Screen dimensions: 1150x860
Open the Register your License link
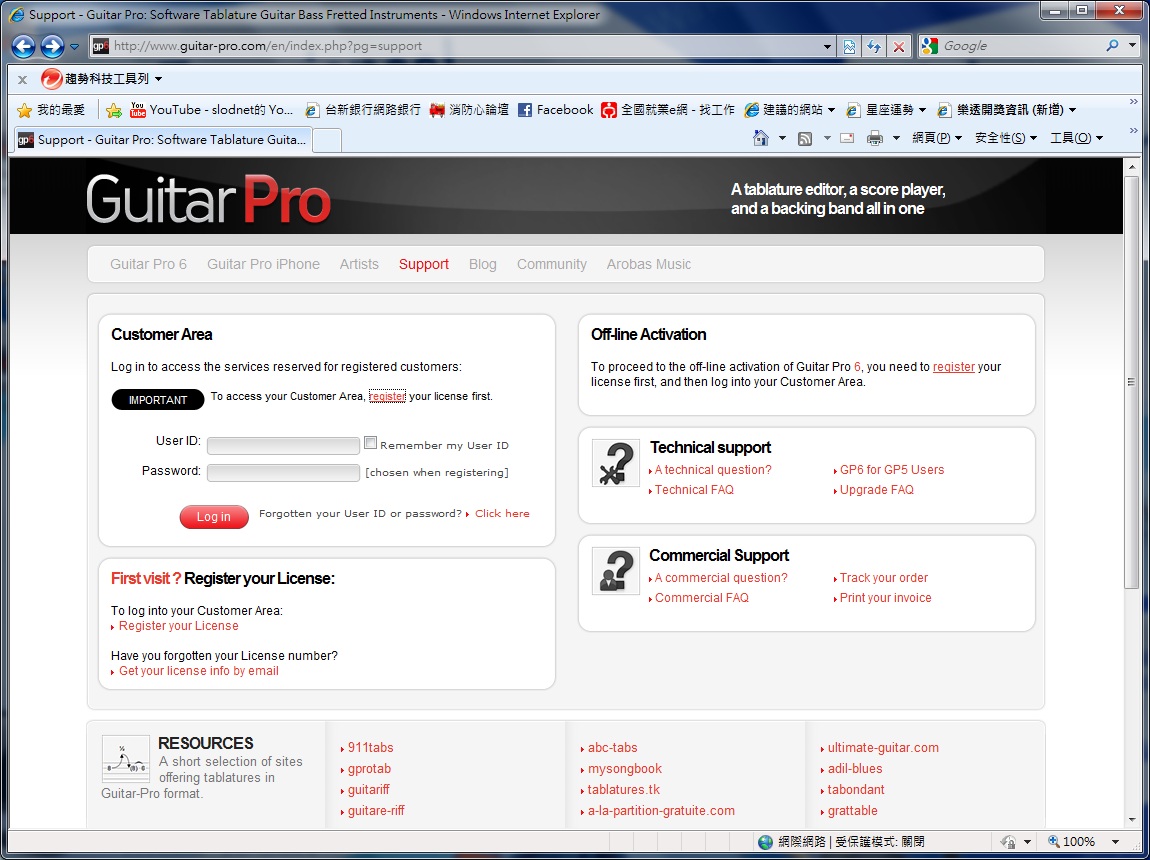tap(178, 626)
